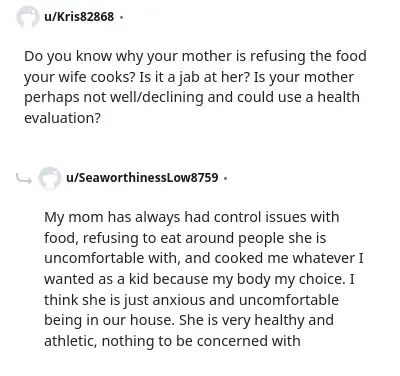Click the dot separator after u/SeaworthinessLow8759
This screenshot has height=376, width=400.
coord(226,178)
